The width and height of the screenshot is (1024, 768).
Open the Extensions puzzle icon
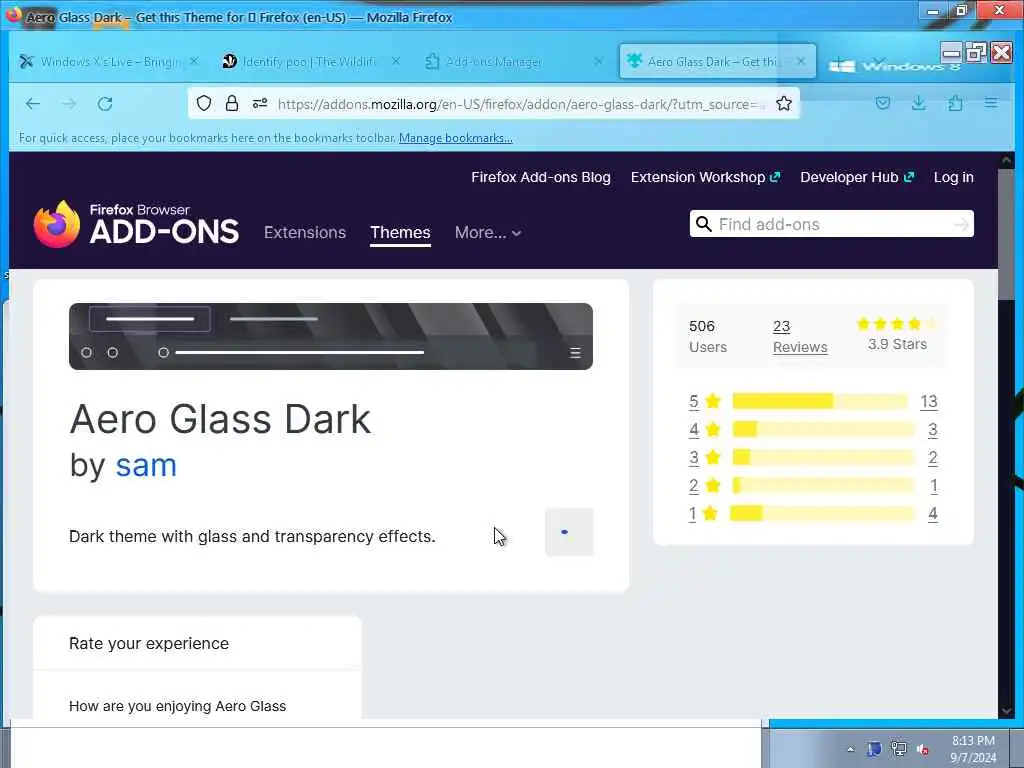[955, 103]
